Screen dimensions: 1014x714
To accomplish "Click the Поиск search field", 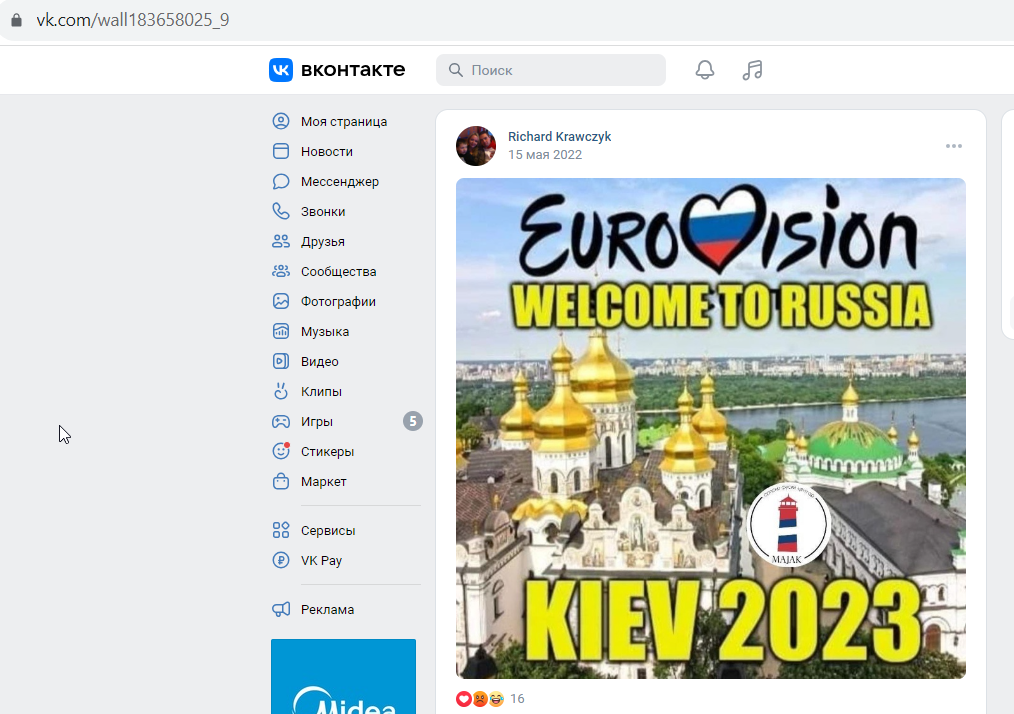I will pyautogui.click(x=551, y=70).
